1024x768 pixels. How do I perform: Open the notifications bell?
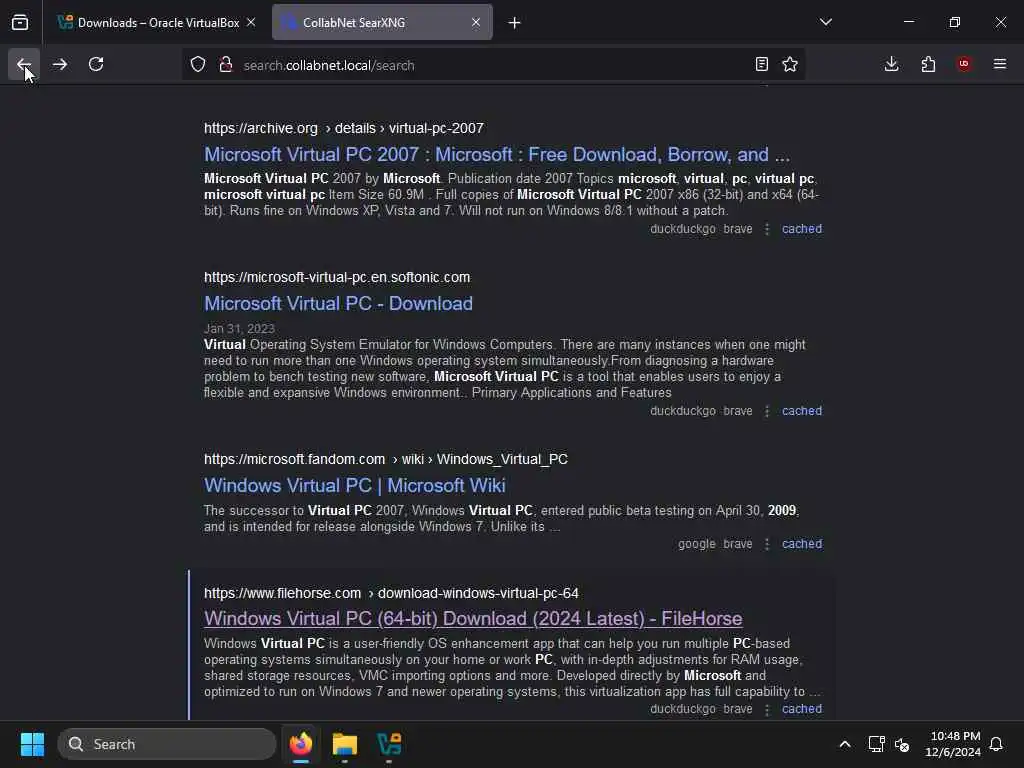[x=996, y=744]
